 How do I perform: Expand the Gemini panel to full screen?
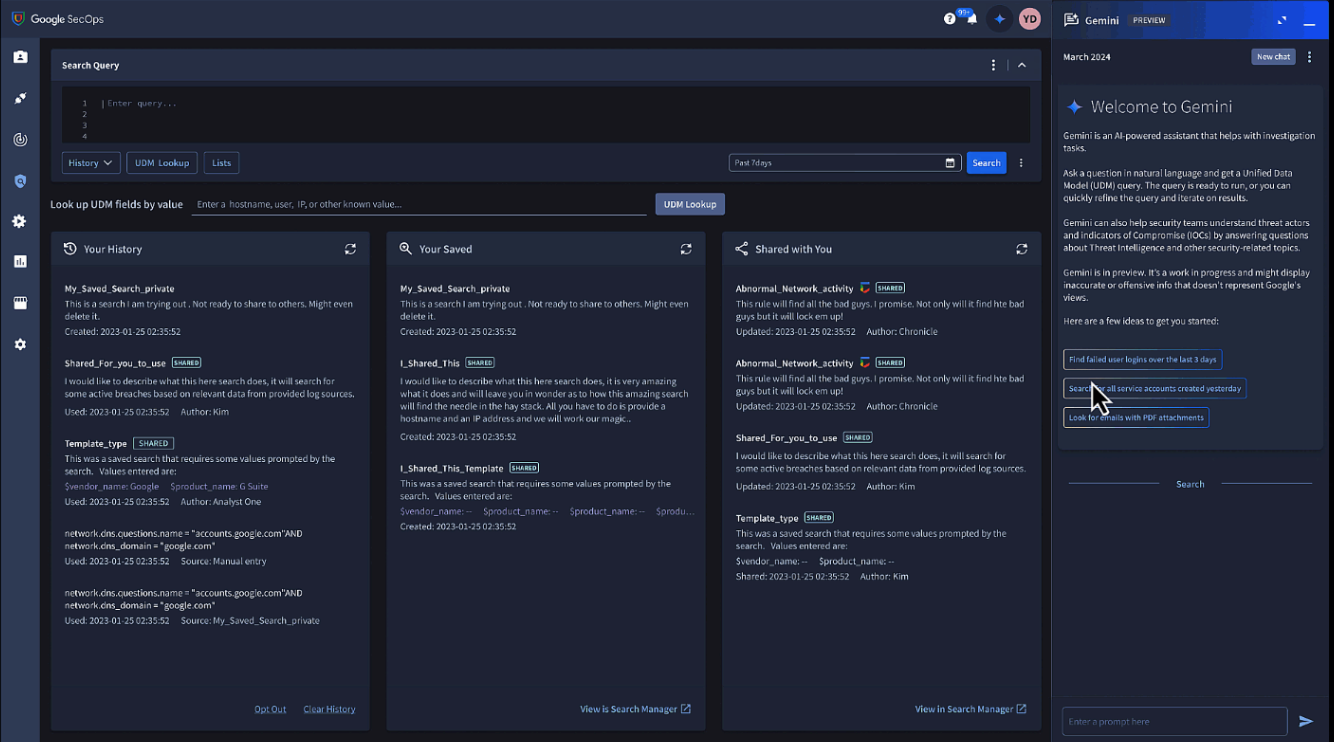pyautogui.click(x=1282, y=19)
